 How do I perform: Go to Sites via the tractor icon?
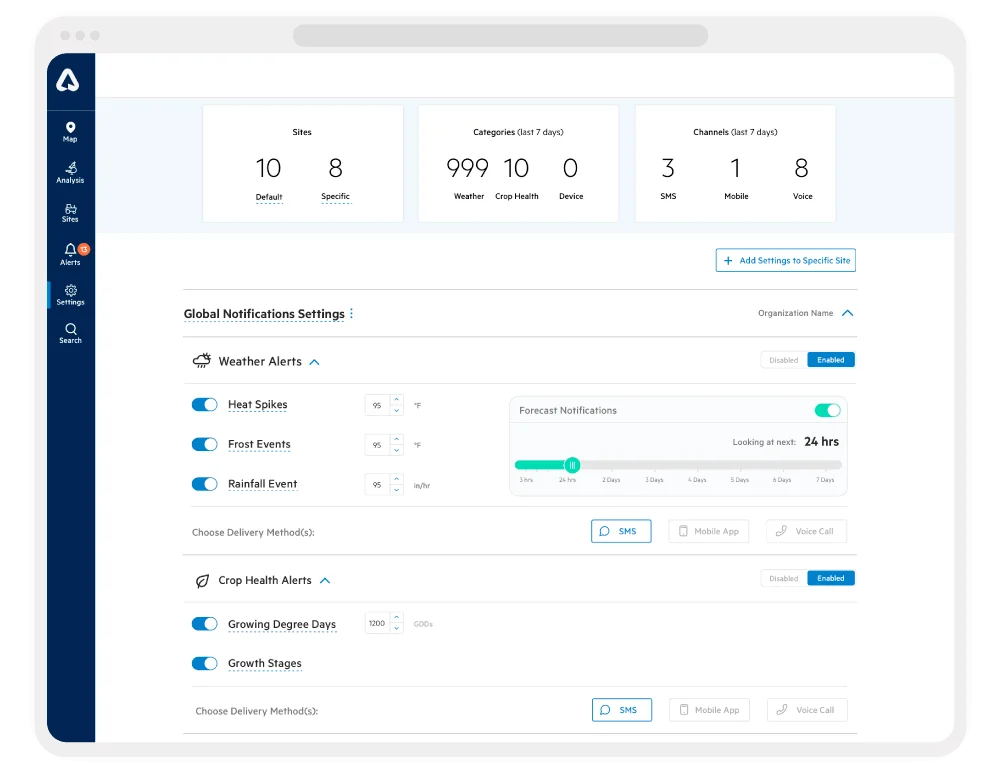point(70,213)
